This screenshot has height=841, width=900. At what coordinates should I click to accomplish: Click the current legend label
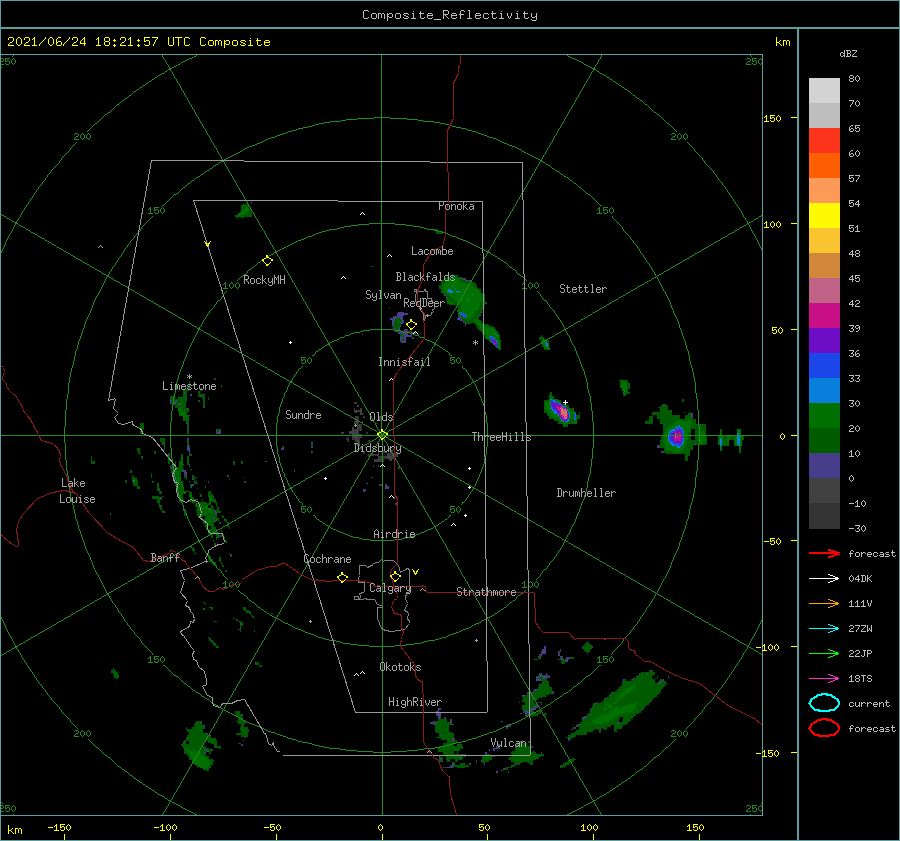(869, 703)
